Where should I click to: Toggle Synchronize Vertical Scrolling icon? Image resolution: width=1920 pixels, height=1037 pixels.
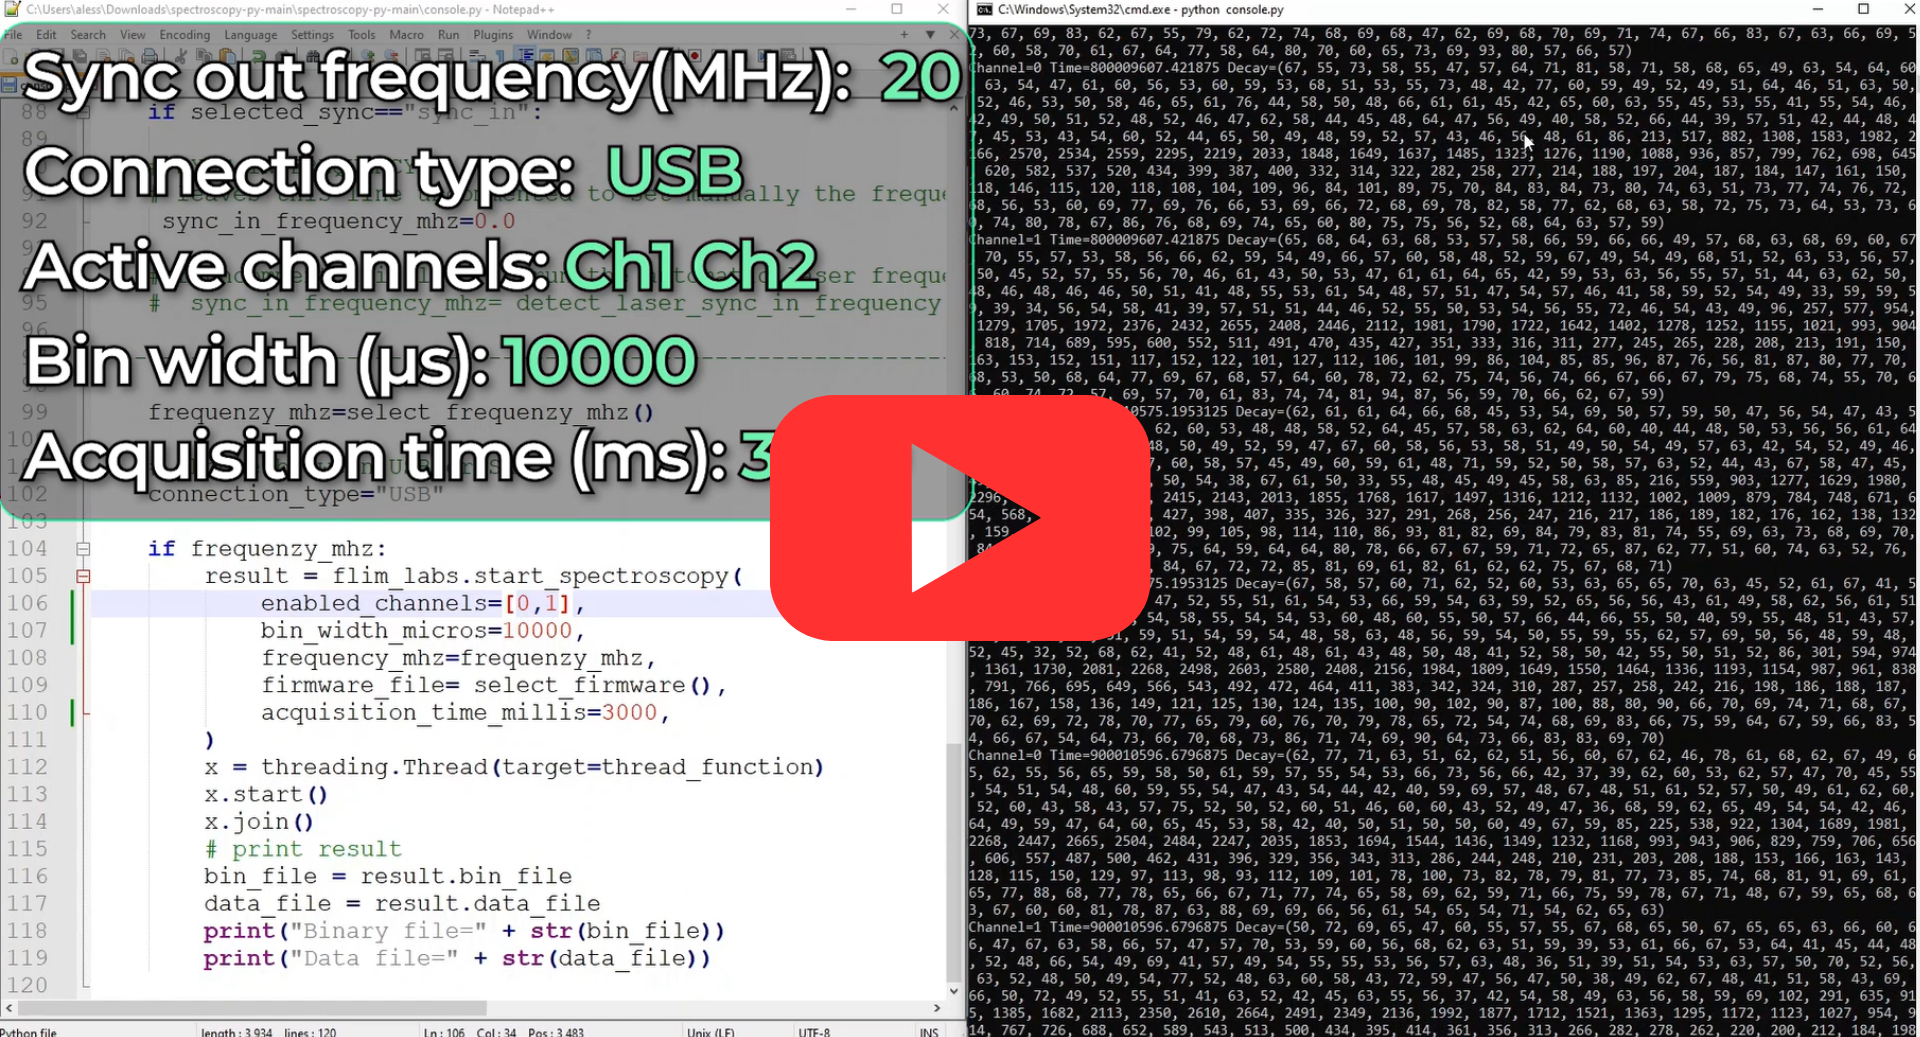click(x=423, y=57)
